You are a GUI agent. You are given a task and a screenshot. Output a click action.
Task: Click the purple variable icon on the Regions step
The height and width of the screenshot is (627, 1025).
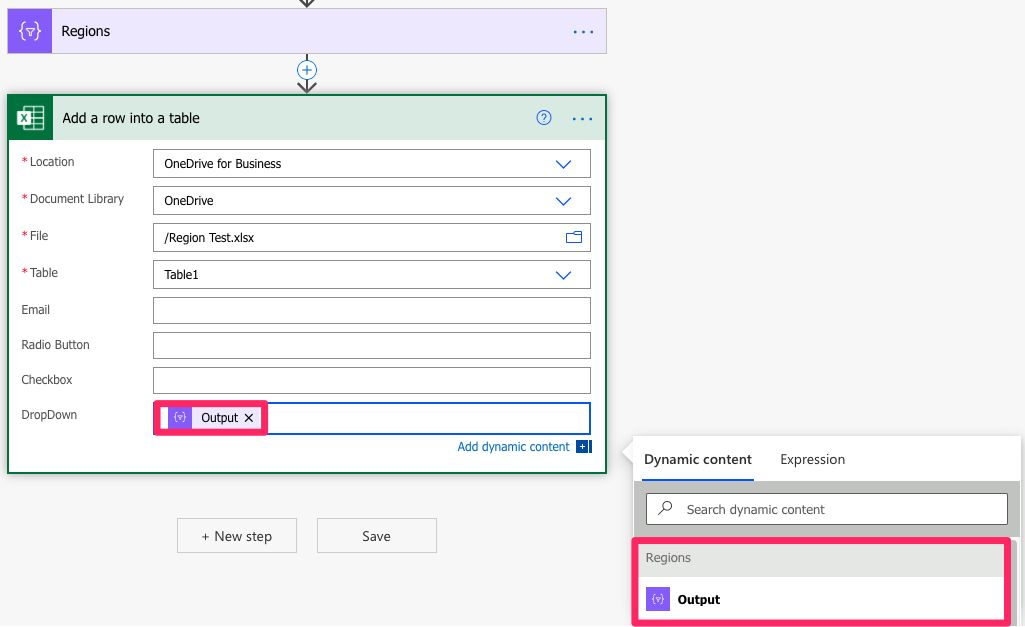pos(29,30)
